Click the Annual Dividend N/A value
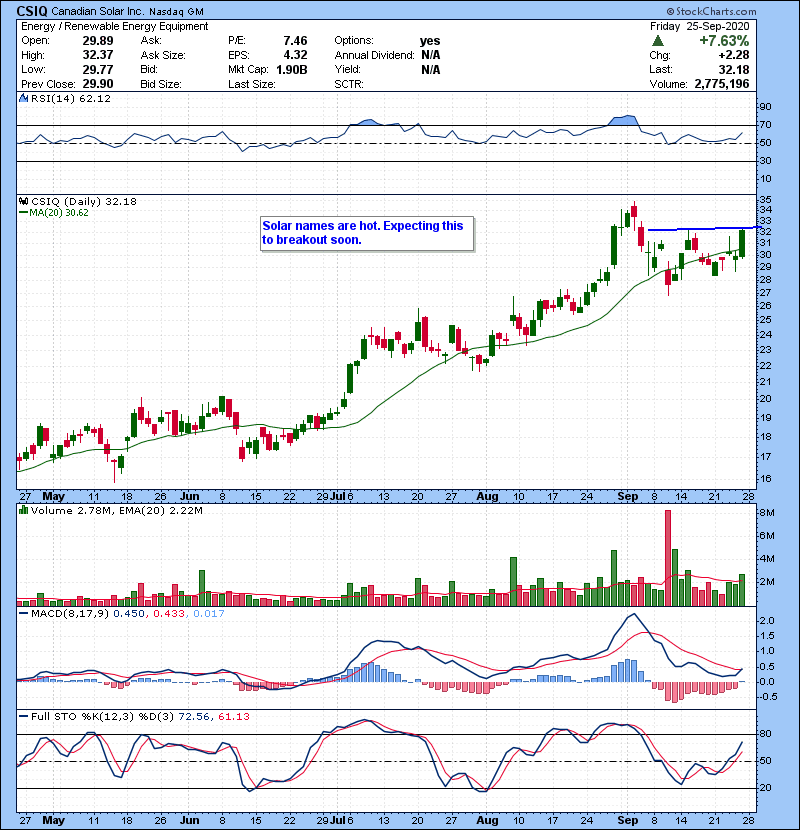The height and width of the screenshot is (830, 800). 430,55
